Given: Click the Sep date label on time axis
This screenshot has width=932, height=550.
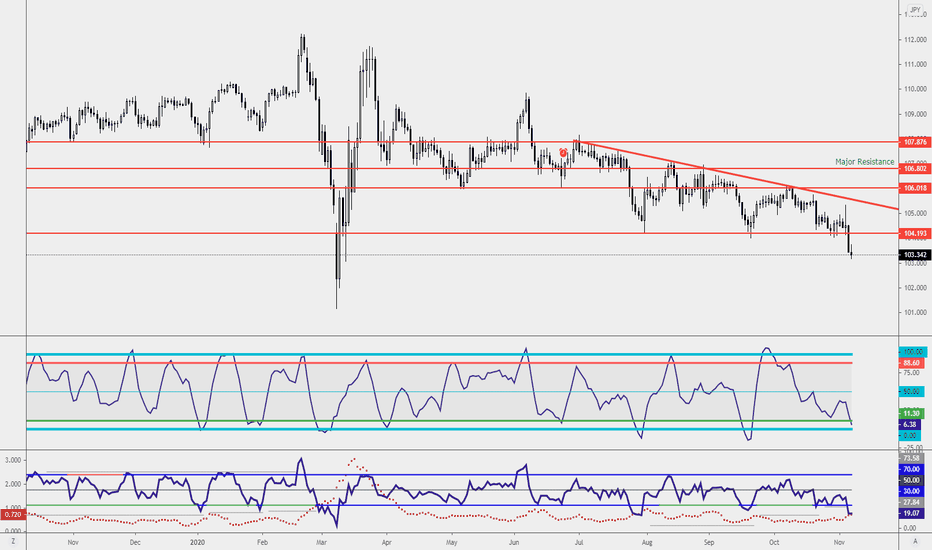Looking at the screenshot, I should tap(709, 542).
